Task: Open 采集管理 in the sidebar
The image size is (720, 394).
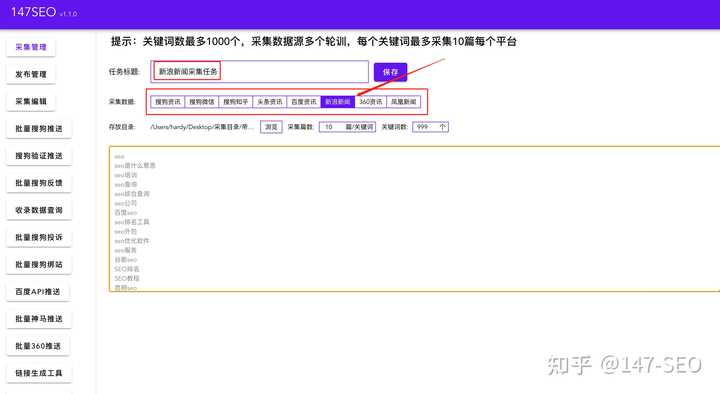Action: [x=31, y=47]
